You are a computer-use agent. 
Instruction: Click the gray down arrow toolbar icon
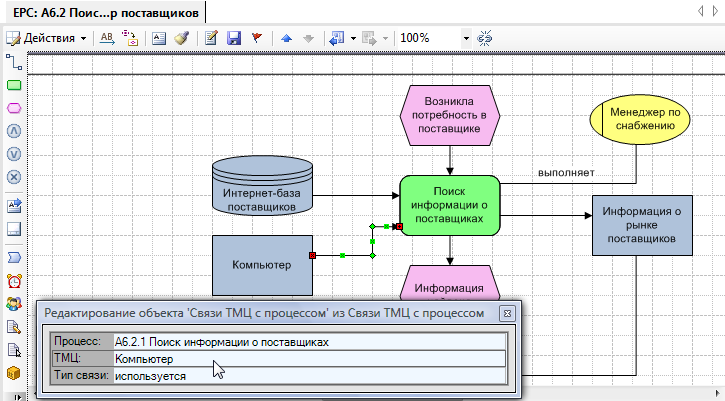308,38
